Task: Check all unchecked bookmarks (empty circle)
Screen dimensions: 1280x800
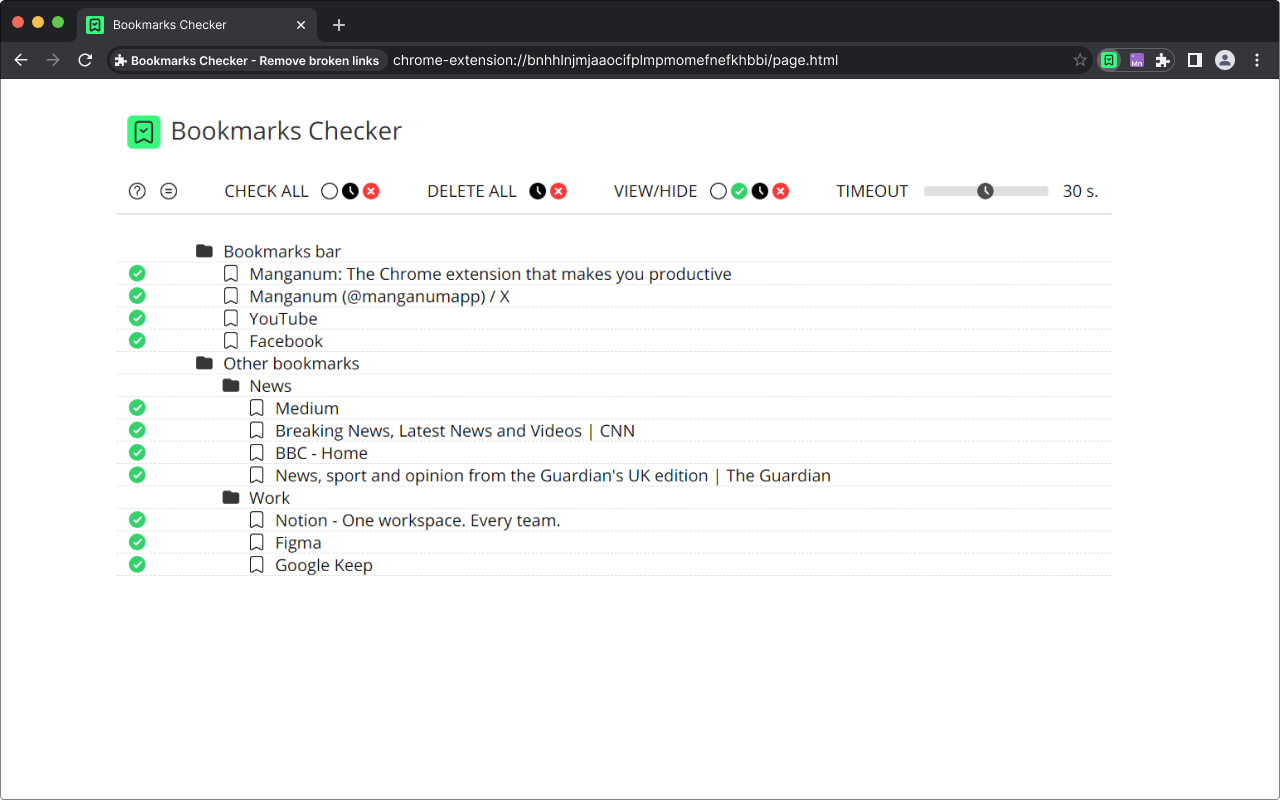Action: tap(329, 191)
